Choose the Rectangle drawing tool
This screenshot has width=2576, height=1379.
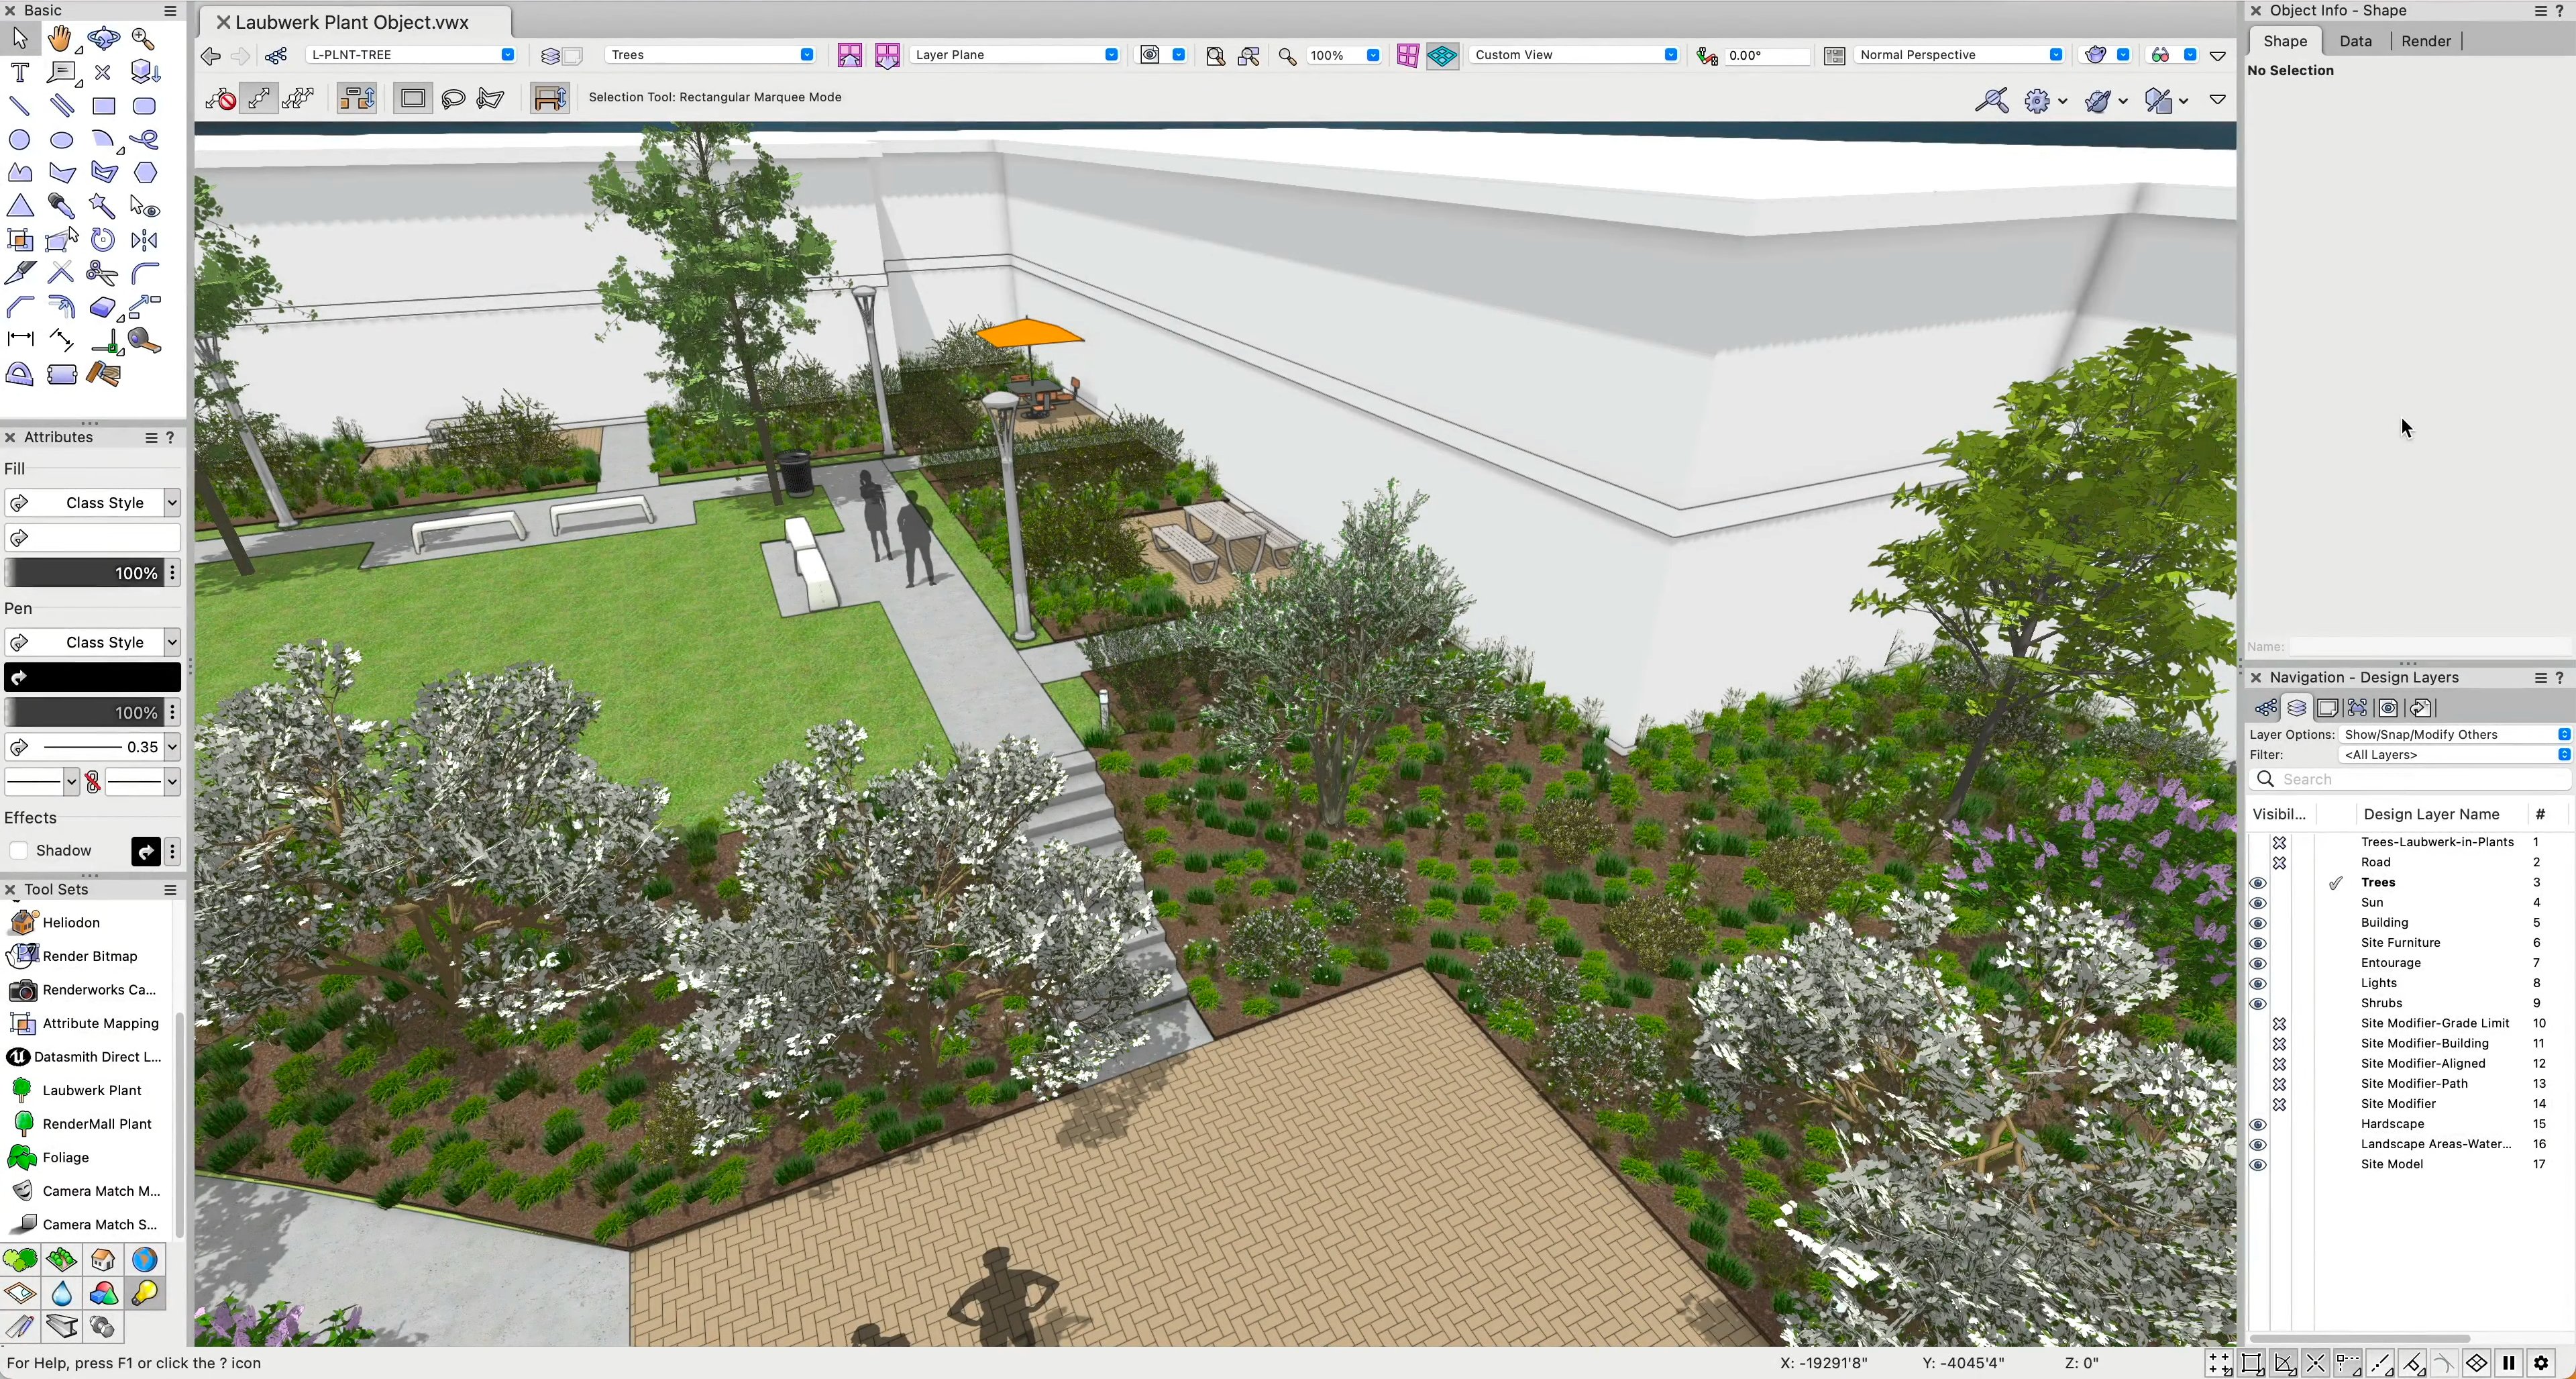point(103,106)
